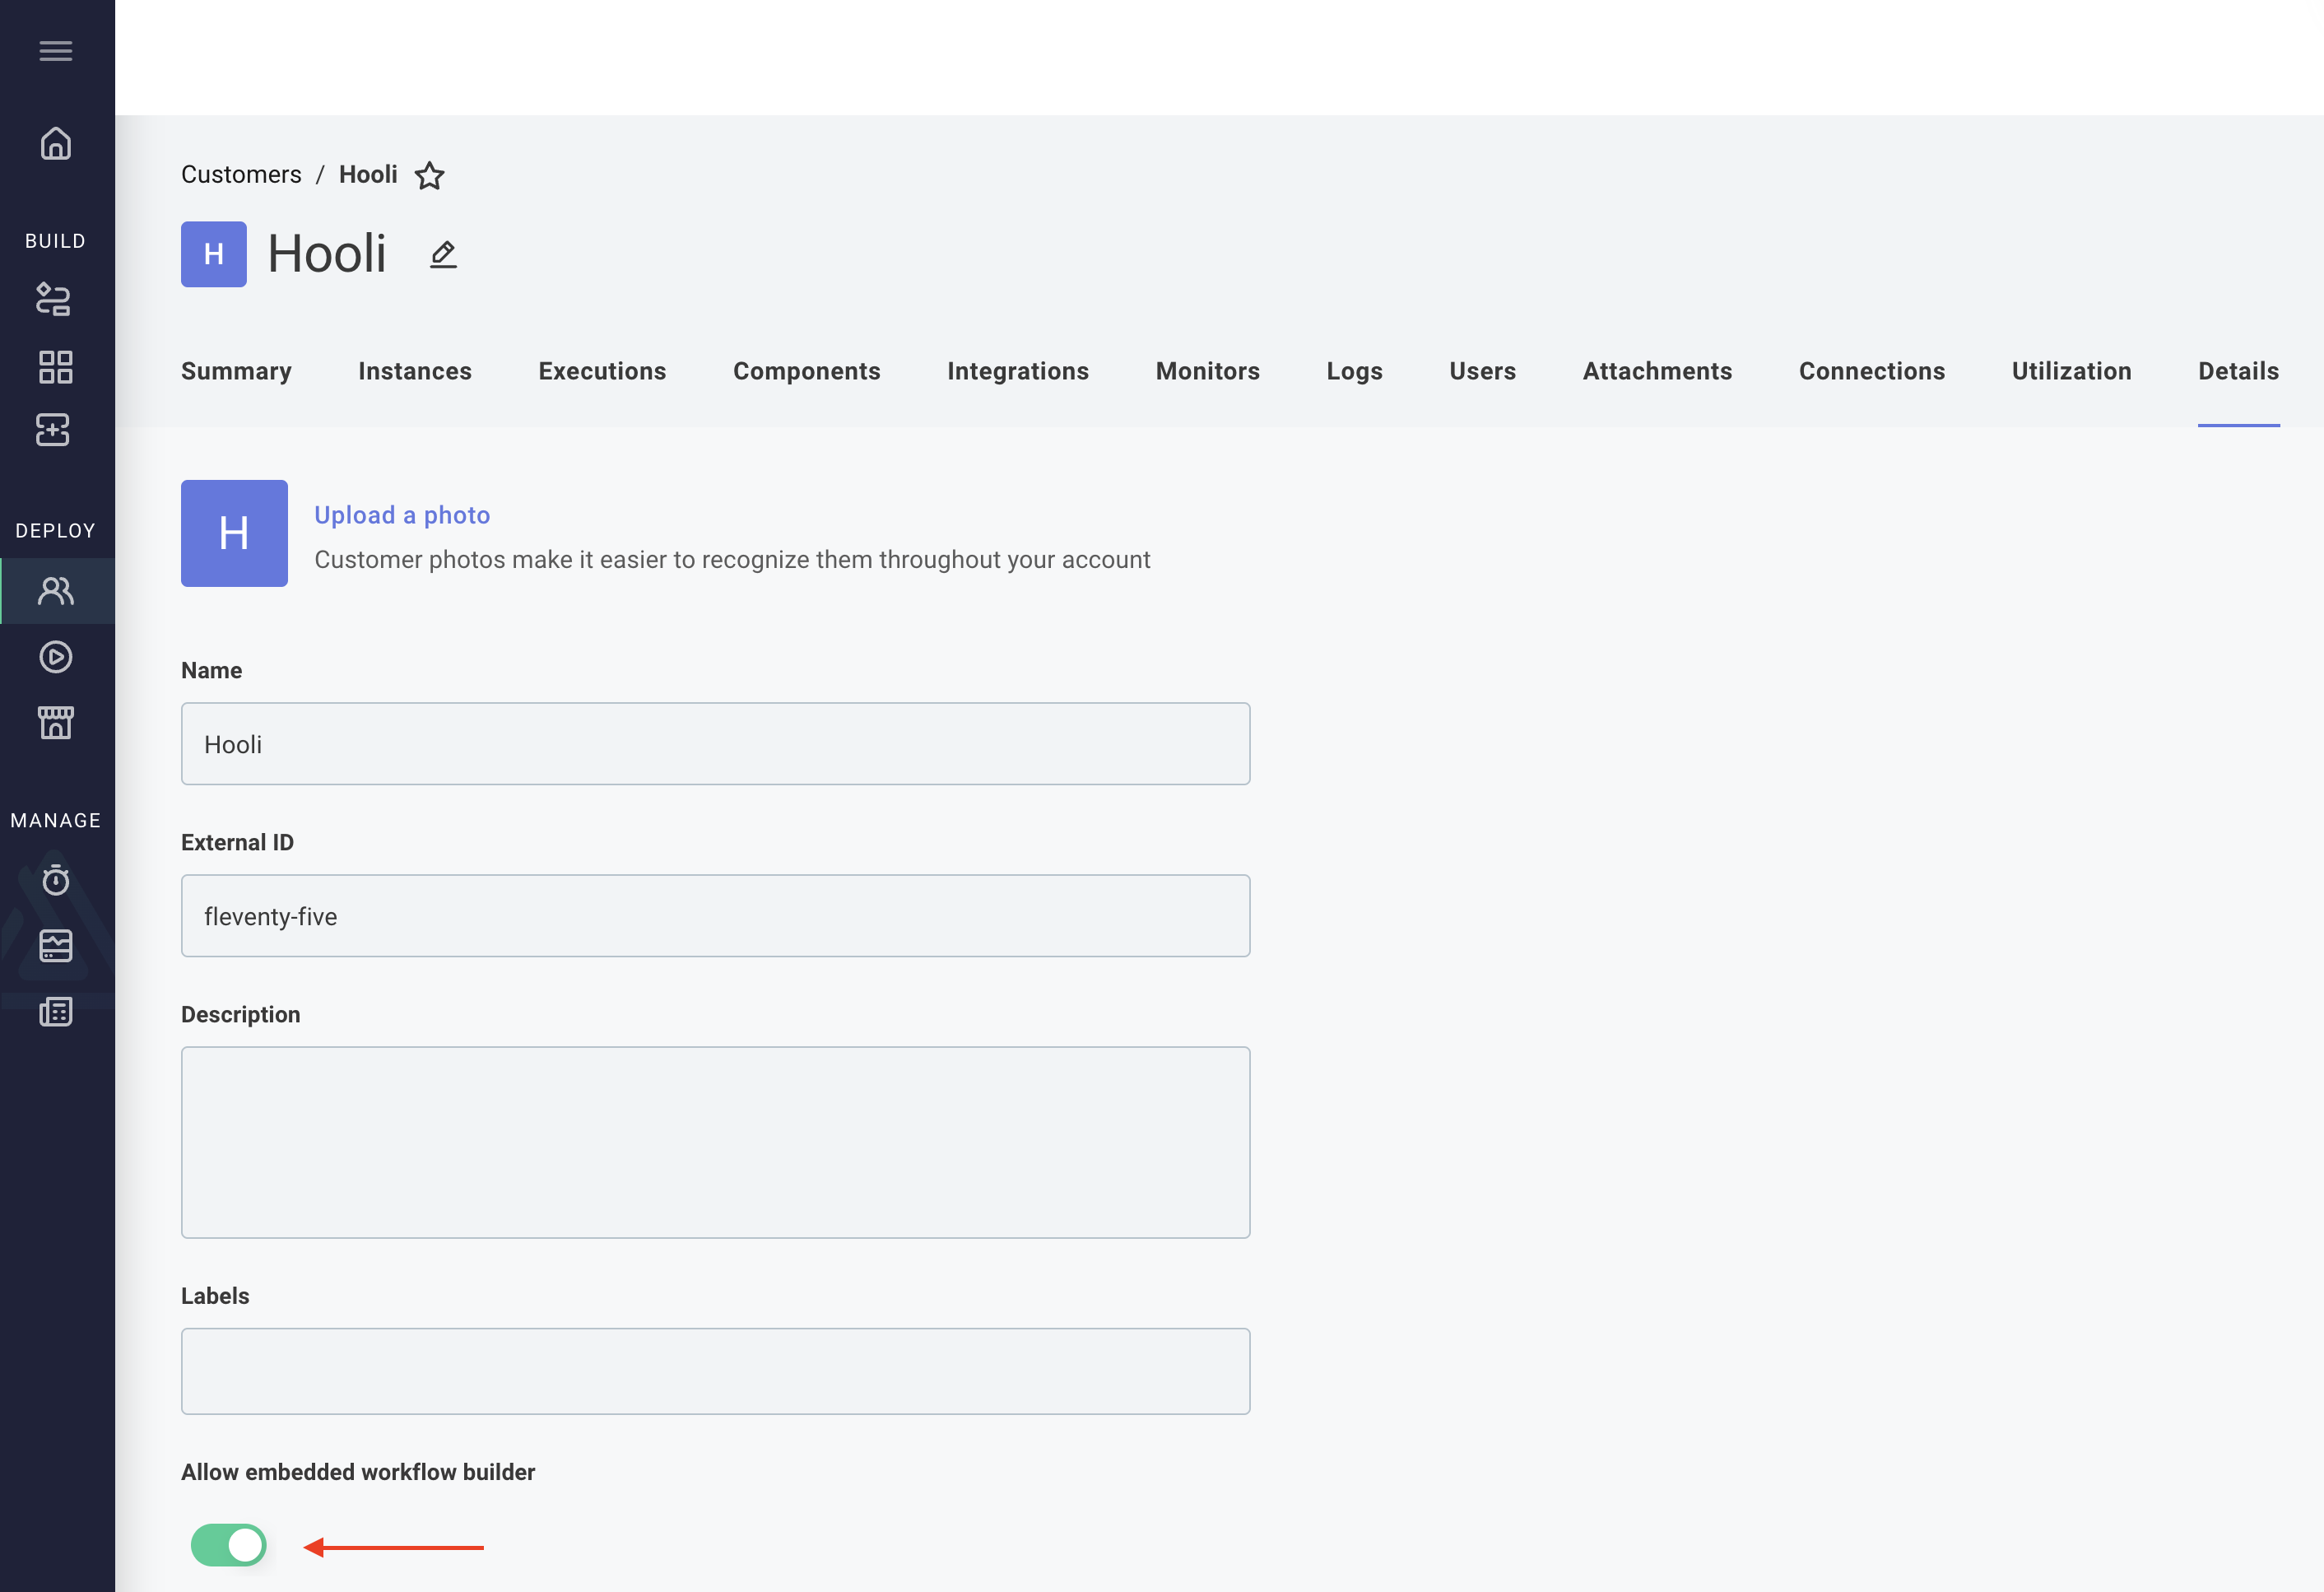
Task: Open the Home page from the sidebar
Action: coord(55,143)
